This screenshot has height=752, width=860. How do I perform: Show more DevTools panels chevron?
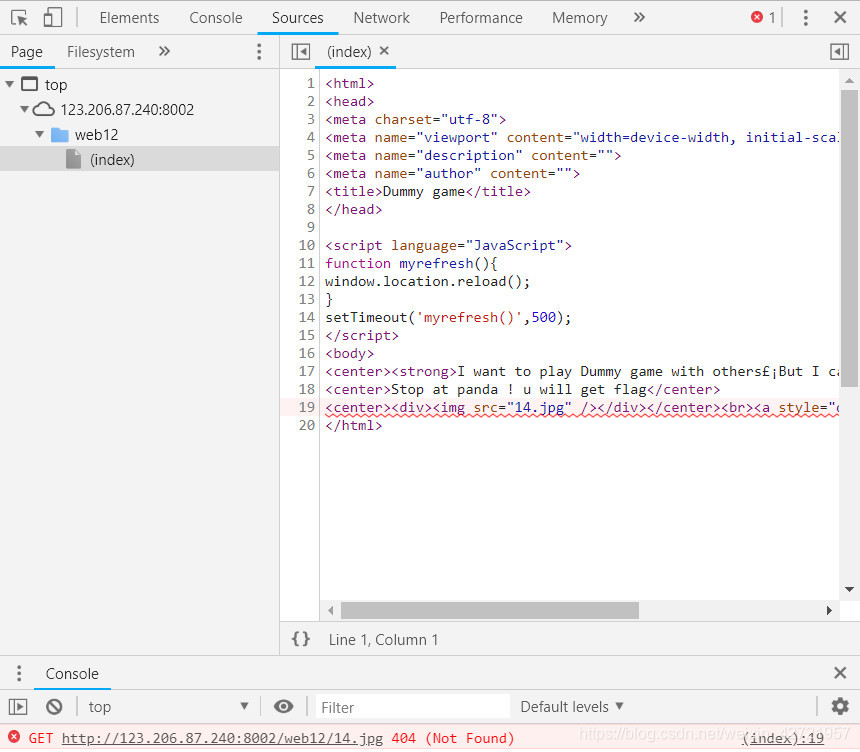639,18
